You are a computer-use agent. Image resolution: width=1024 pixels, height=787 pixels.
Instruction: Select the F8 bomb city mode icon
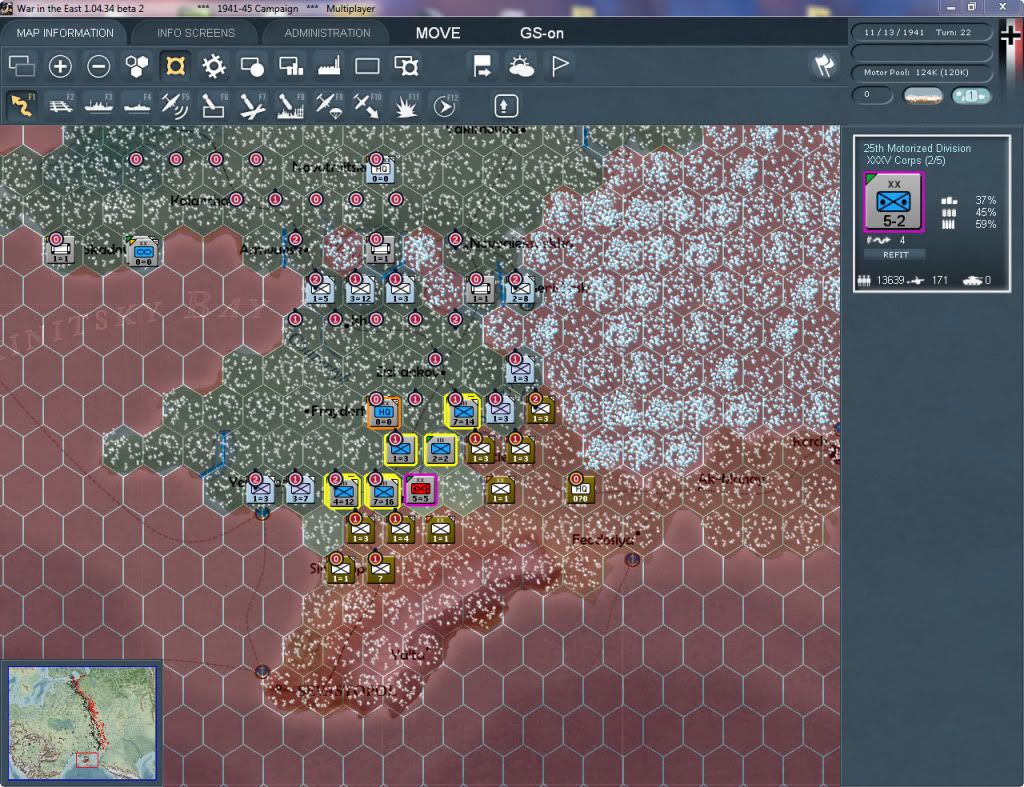pos(291,105)
